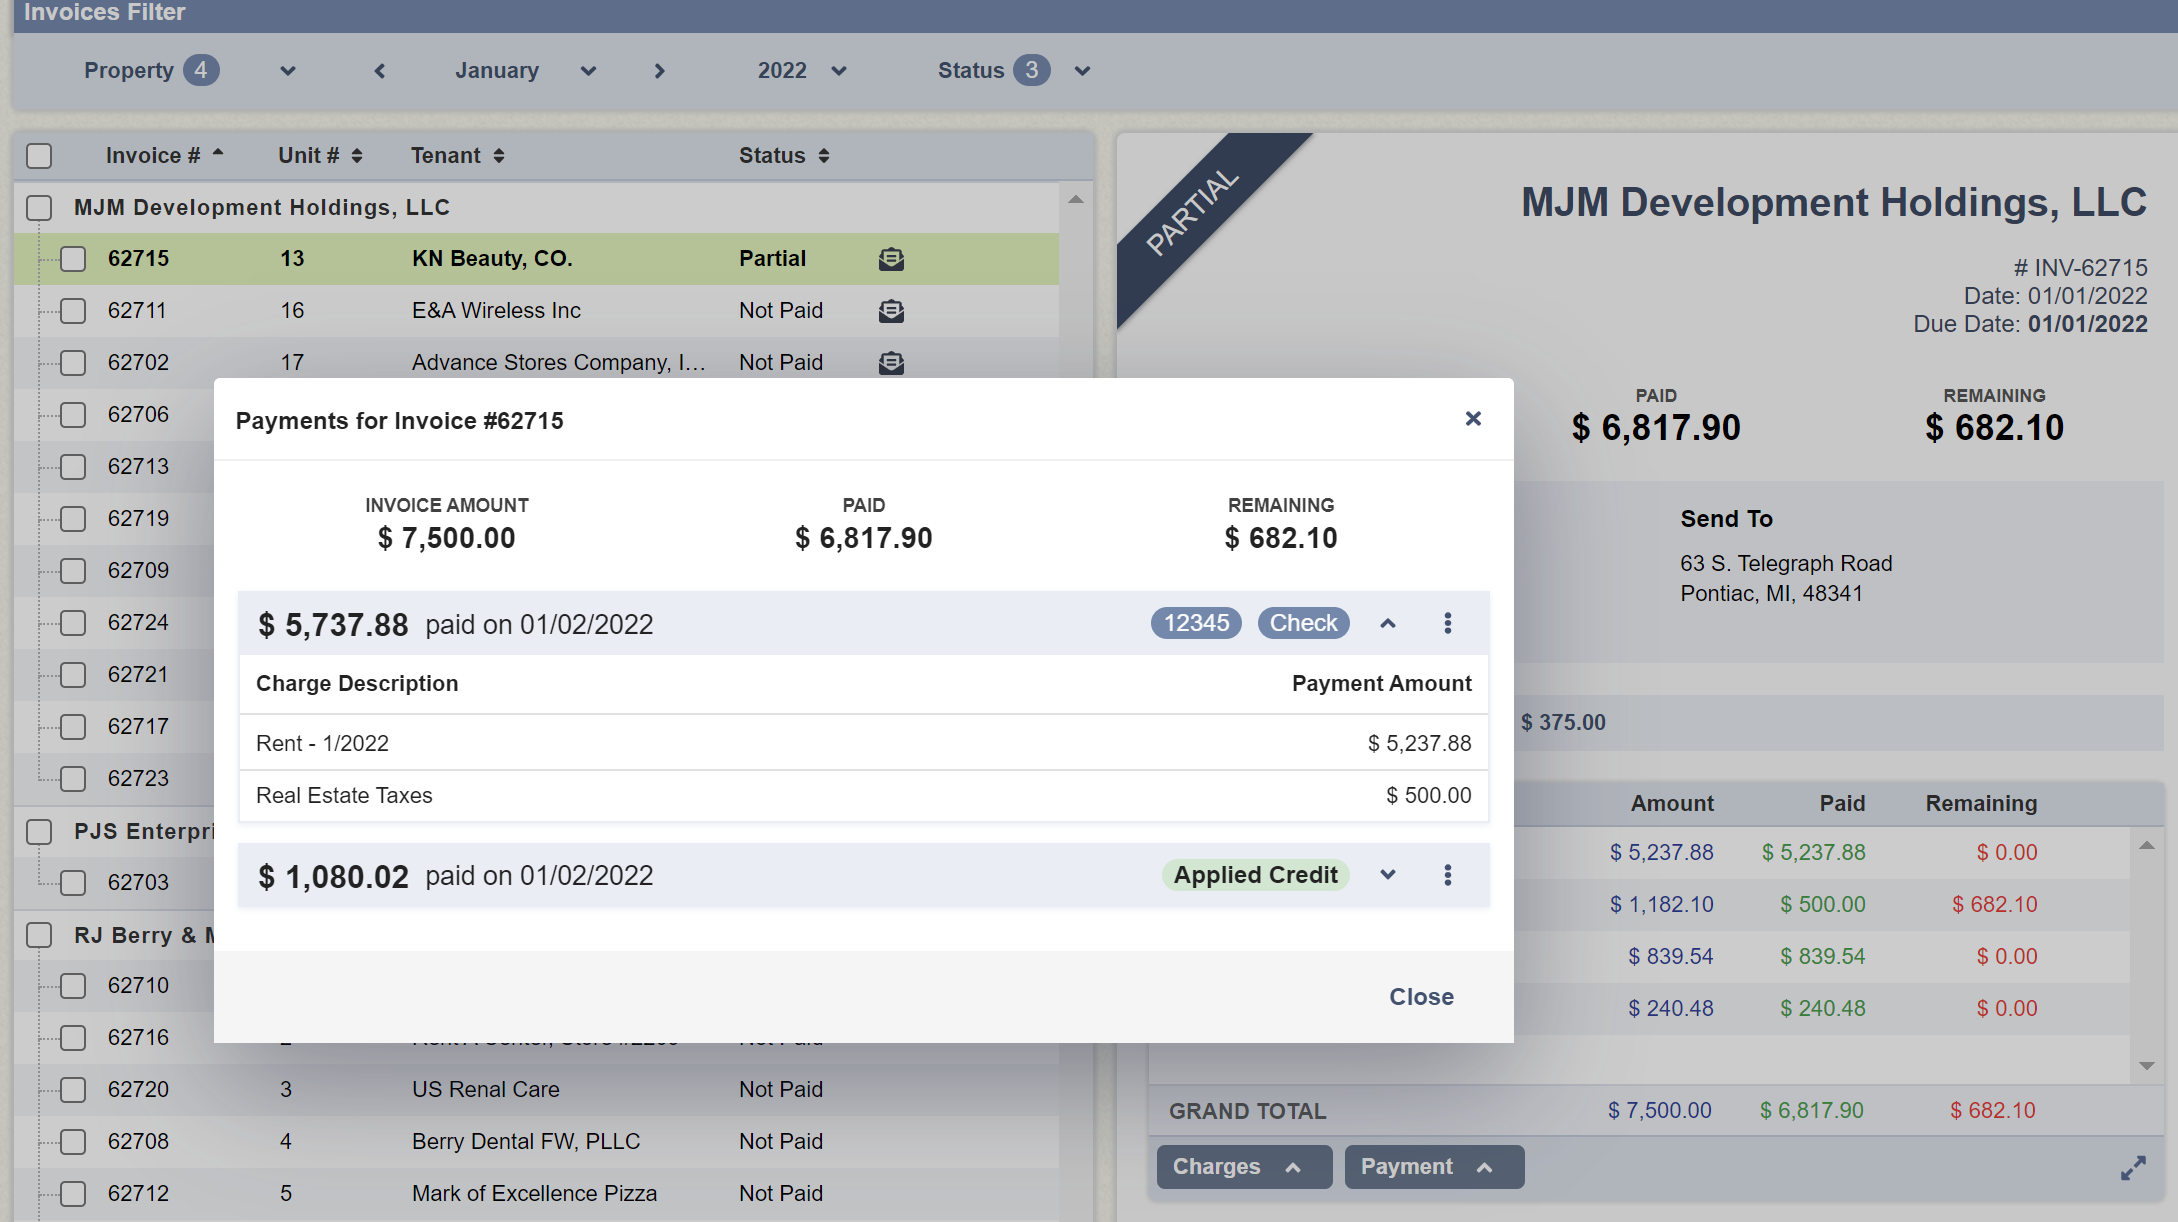Click invoice number 62724

(138, 623)
